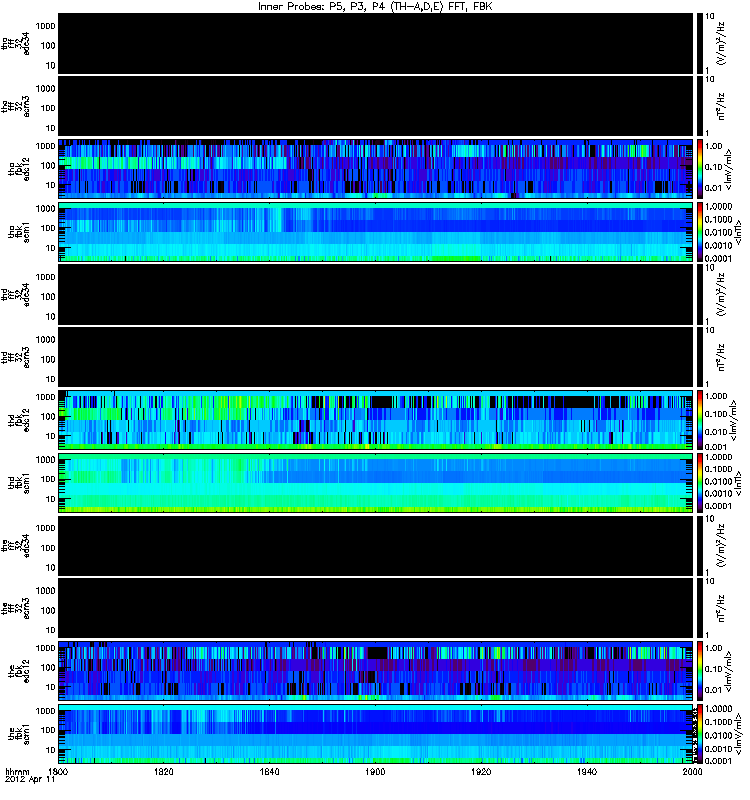Image resolution: width=750 pixels, height=800 pixels.
Task: Click inside the thd fbk scm1 spectrogram
Action: 376,483
